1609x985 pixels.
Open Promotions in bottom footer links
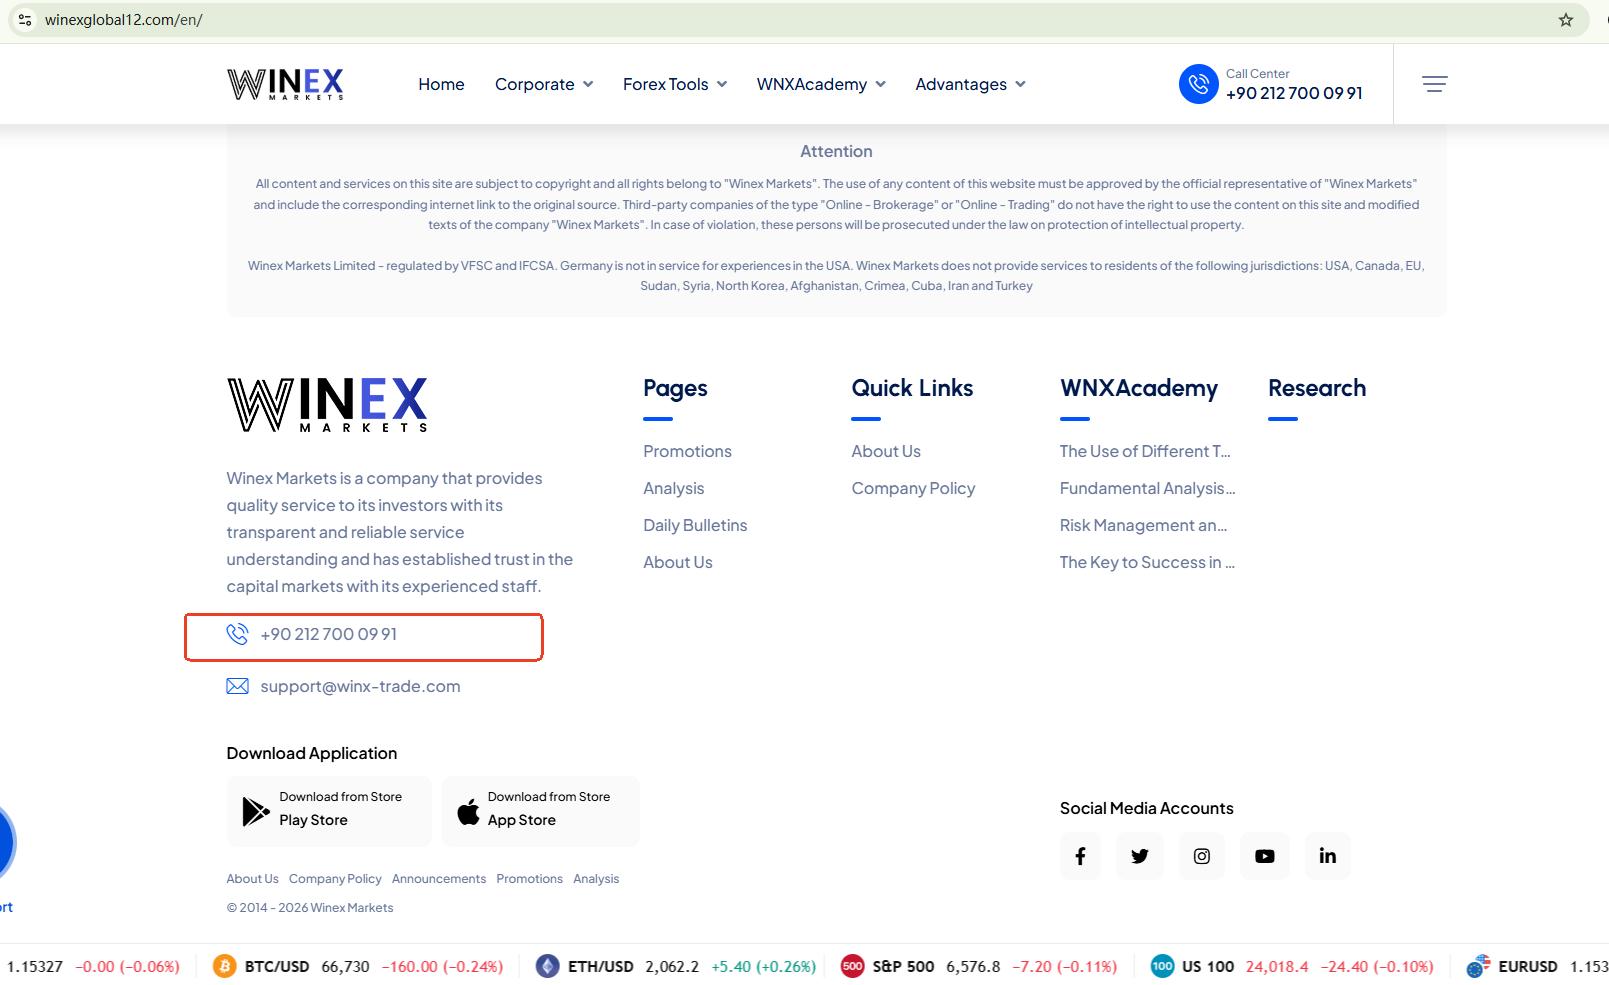529,879
